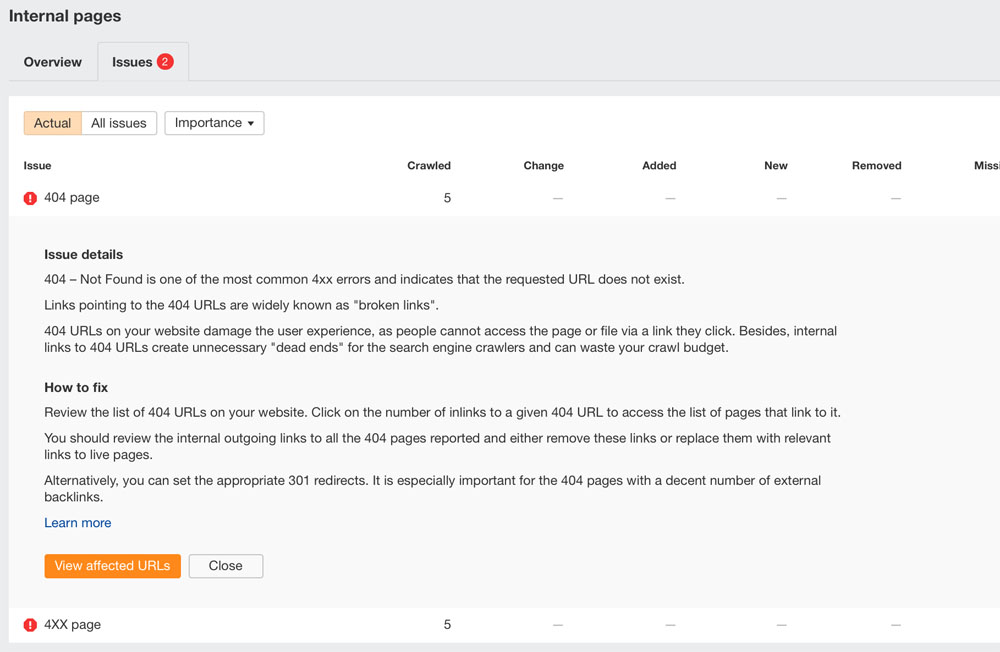Select the All issues filter toggle

119,123
